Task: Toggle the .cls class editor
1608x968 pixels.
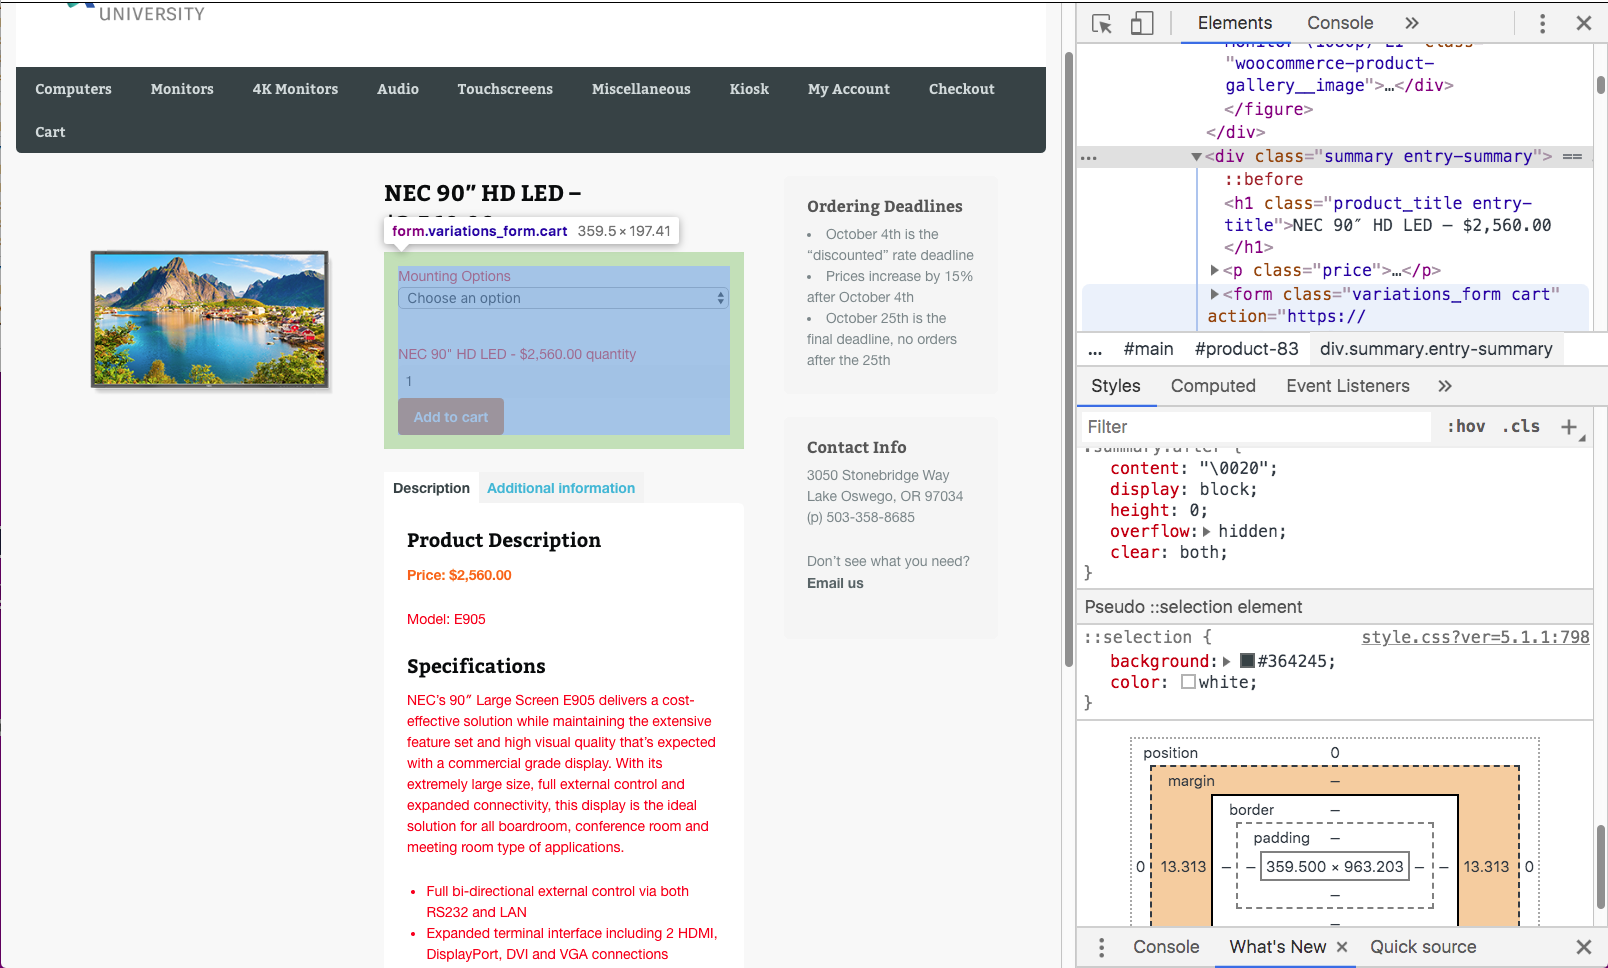Action: click(x=1521, y=427)
